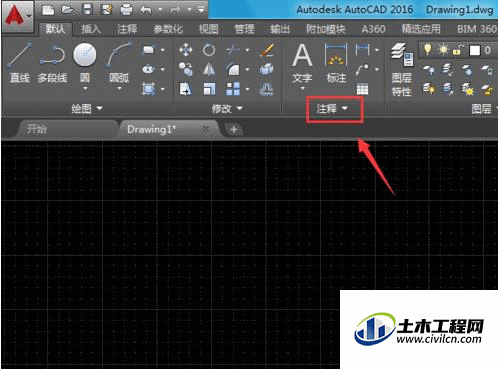Toggle layer 0 lock padlock icon
The width and height of the screenshot is (498, 369).
click(458, 50)
